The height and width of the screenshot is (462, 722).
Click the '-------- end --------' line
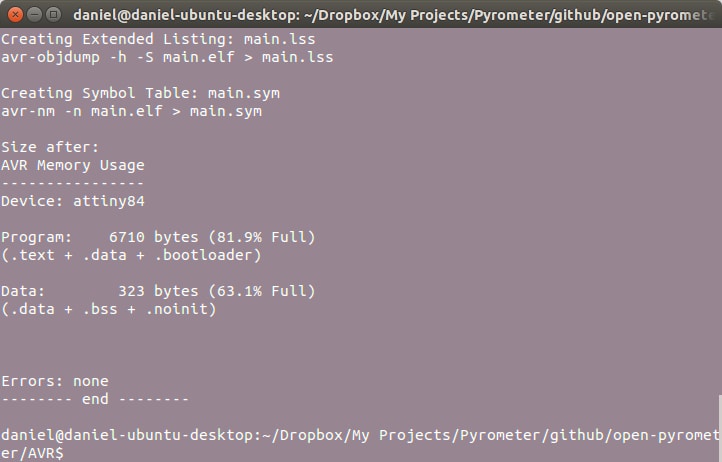[x=95, y=399]
